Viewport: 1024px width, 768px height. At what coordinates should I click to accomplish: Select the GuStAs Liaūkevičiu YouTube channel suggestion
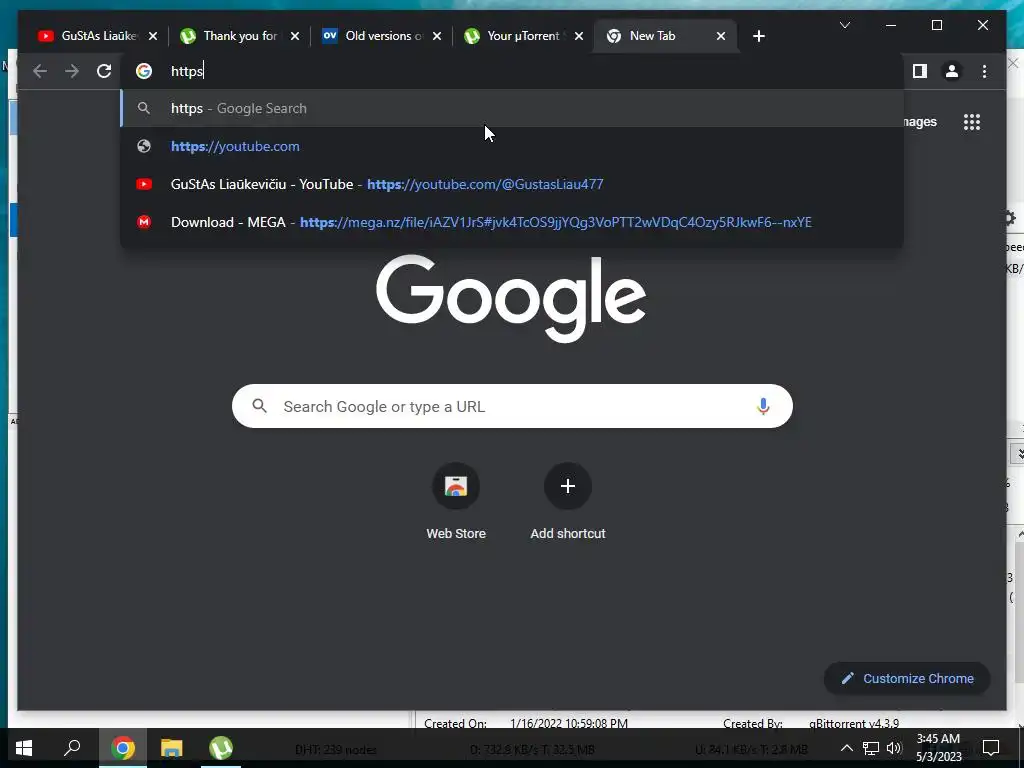[512, 184]
